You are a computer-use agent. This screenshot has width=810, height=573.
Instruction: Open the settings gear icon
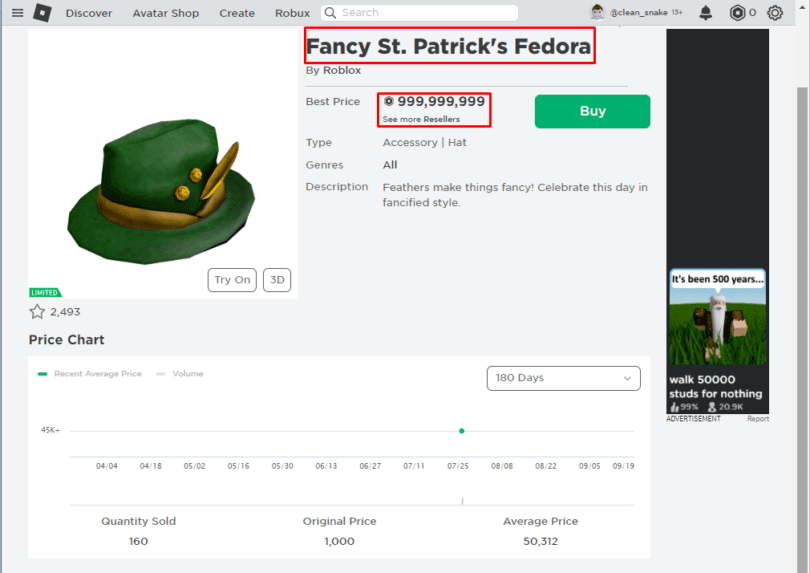pos(775,13)
